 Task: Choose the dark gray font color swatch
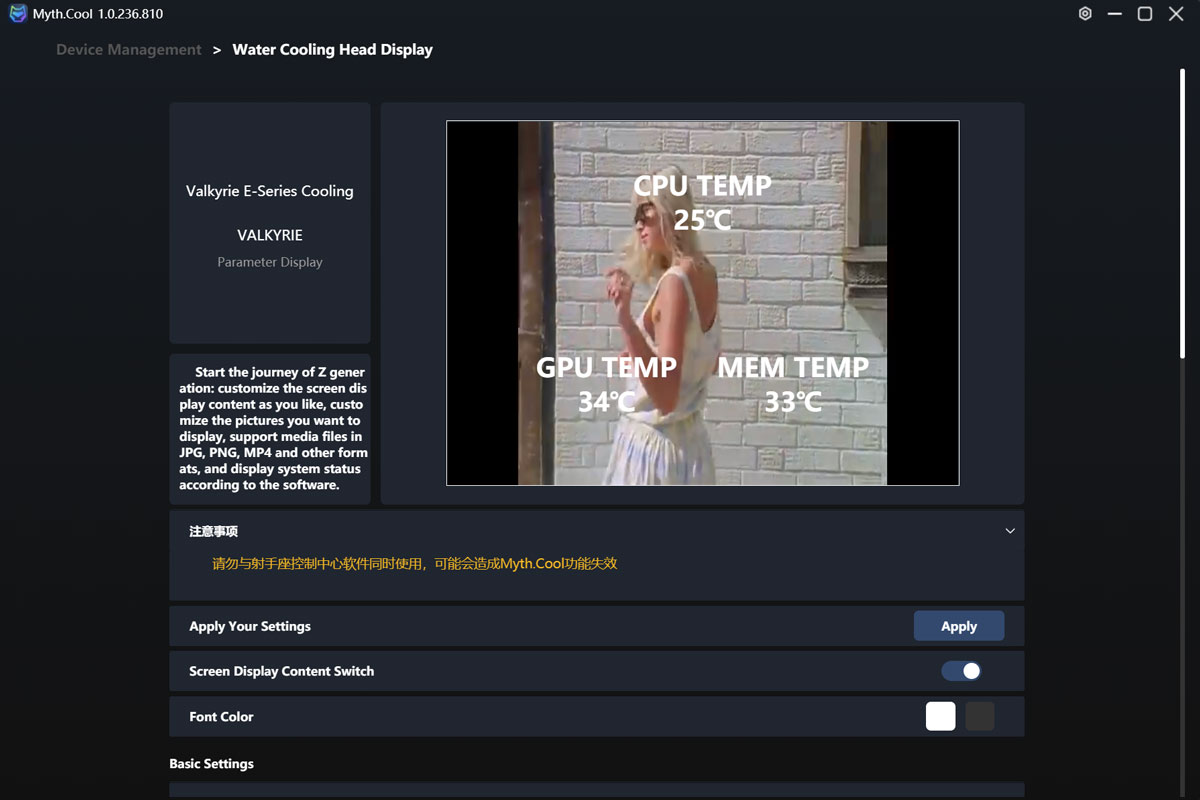click(x=980, y=716)
